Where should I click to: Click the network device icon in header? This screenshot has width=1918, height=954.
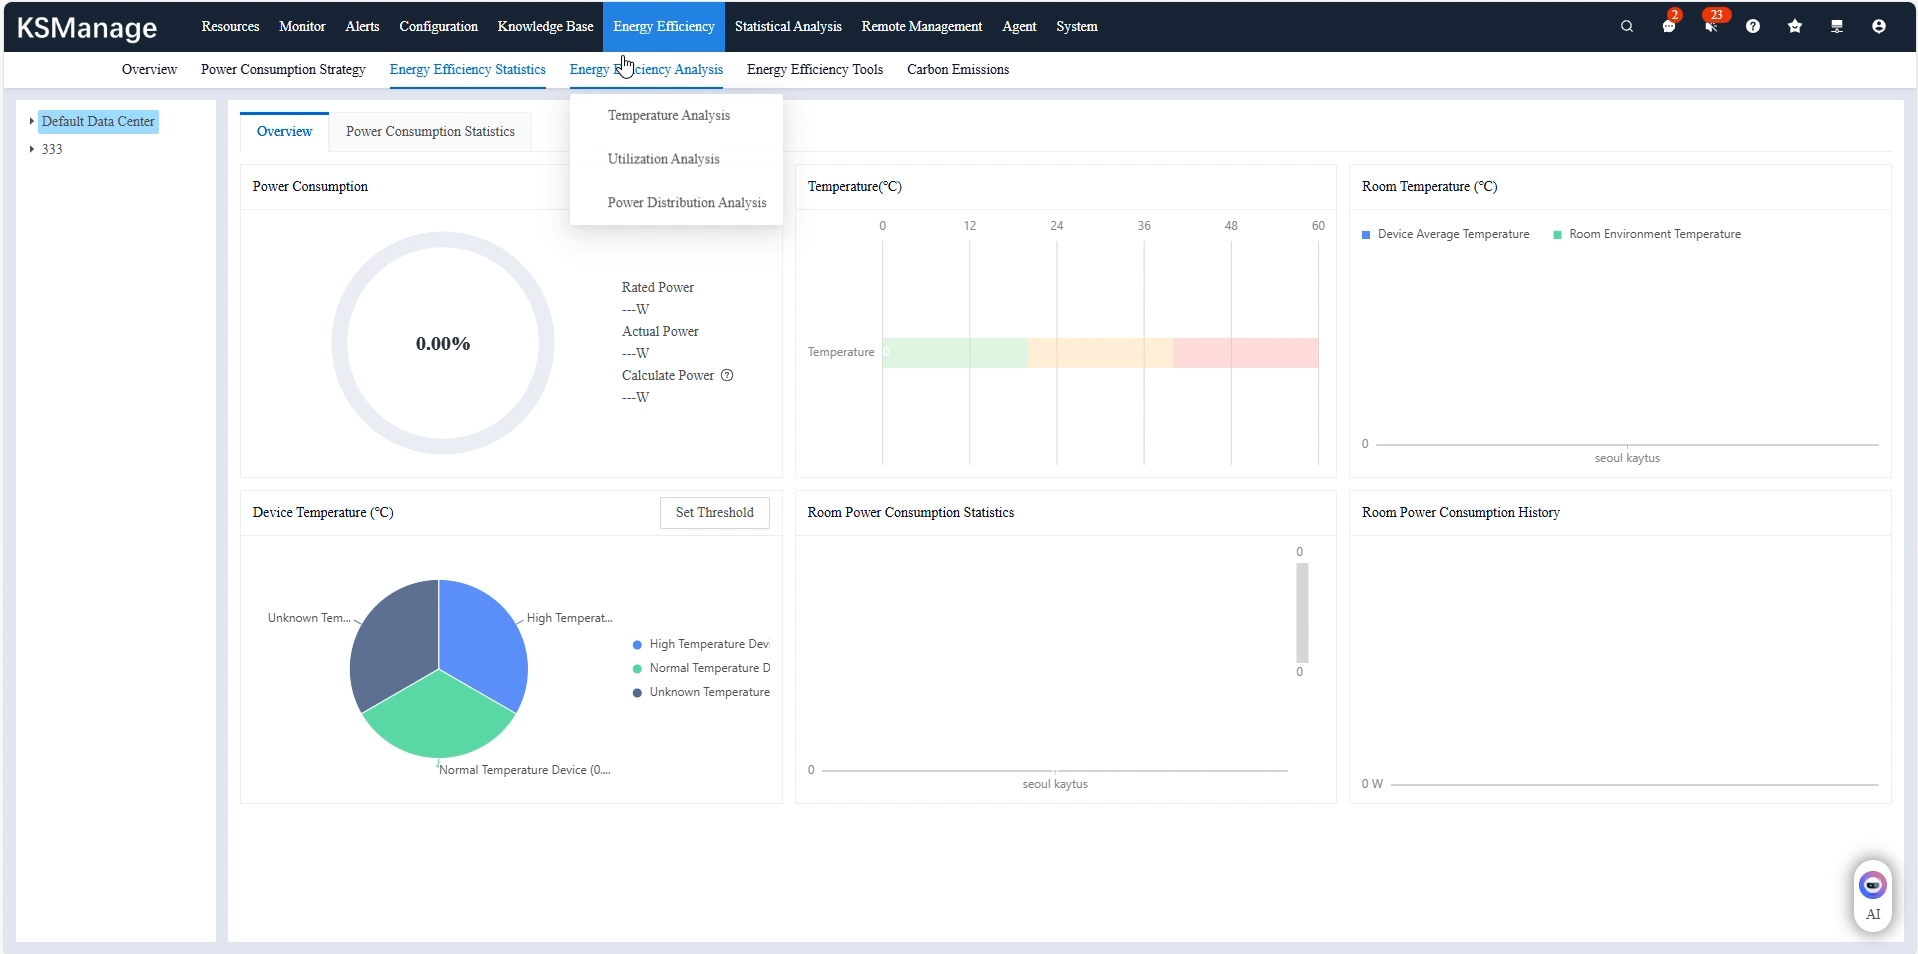tap(1837, 27)
